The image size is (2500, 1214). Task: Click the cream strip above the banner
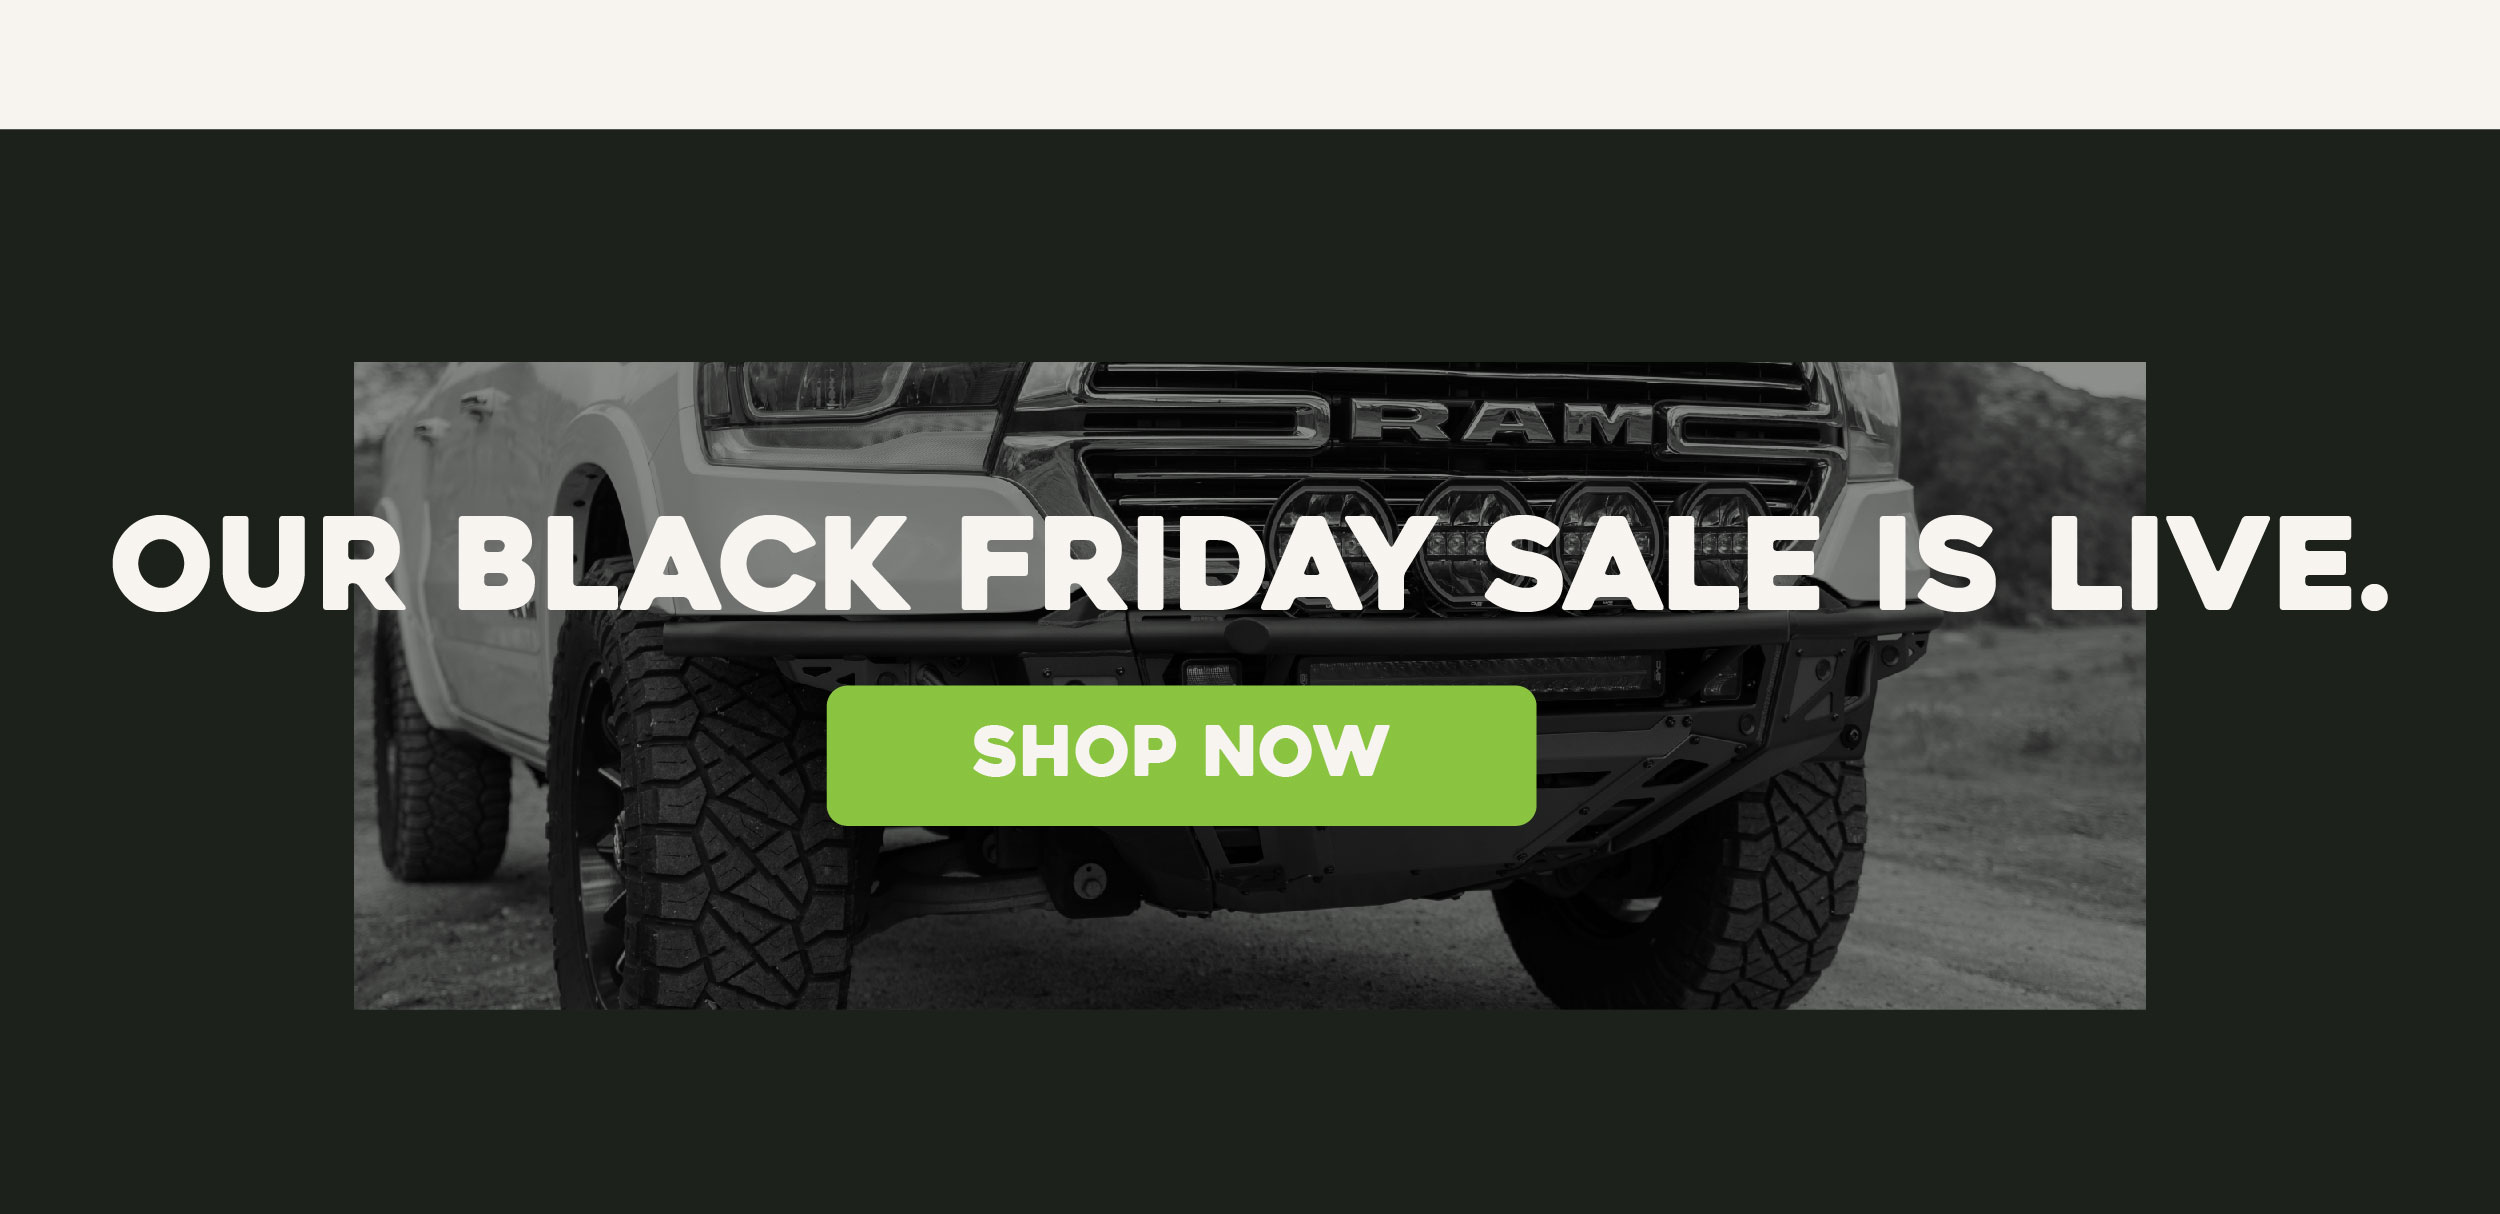1250,64
